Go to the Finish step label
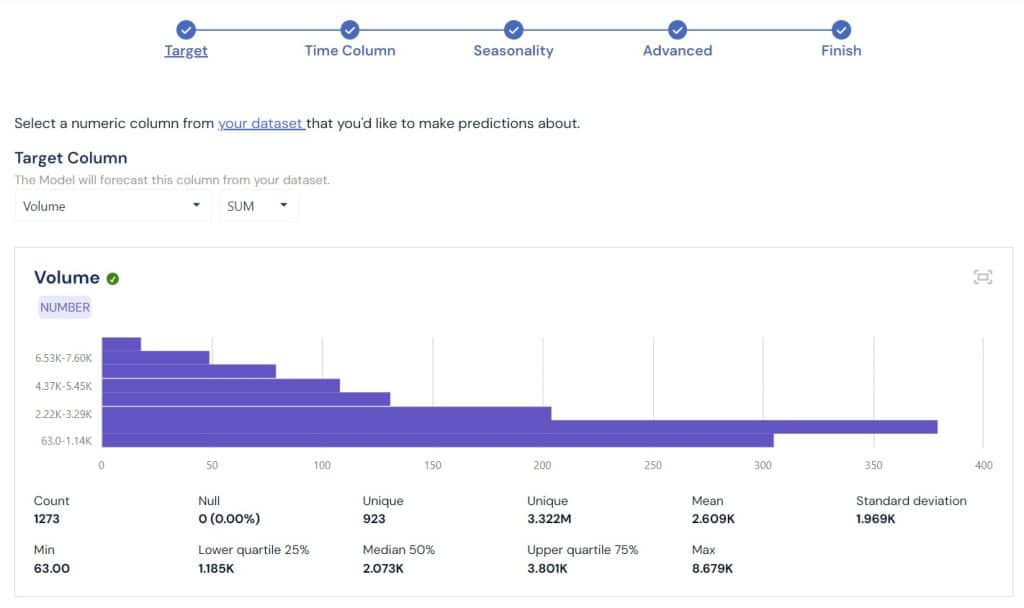1024x608 pixels. click(841, 49)
